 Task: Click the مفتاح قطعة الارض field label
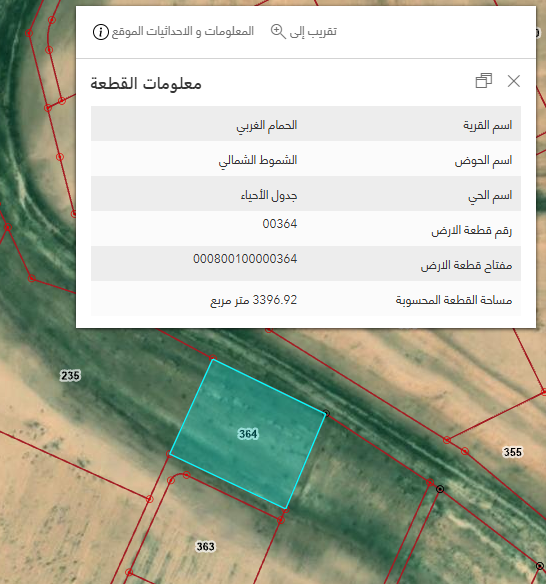point(466,266)
